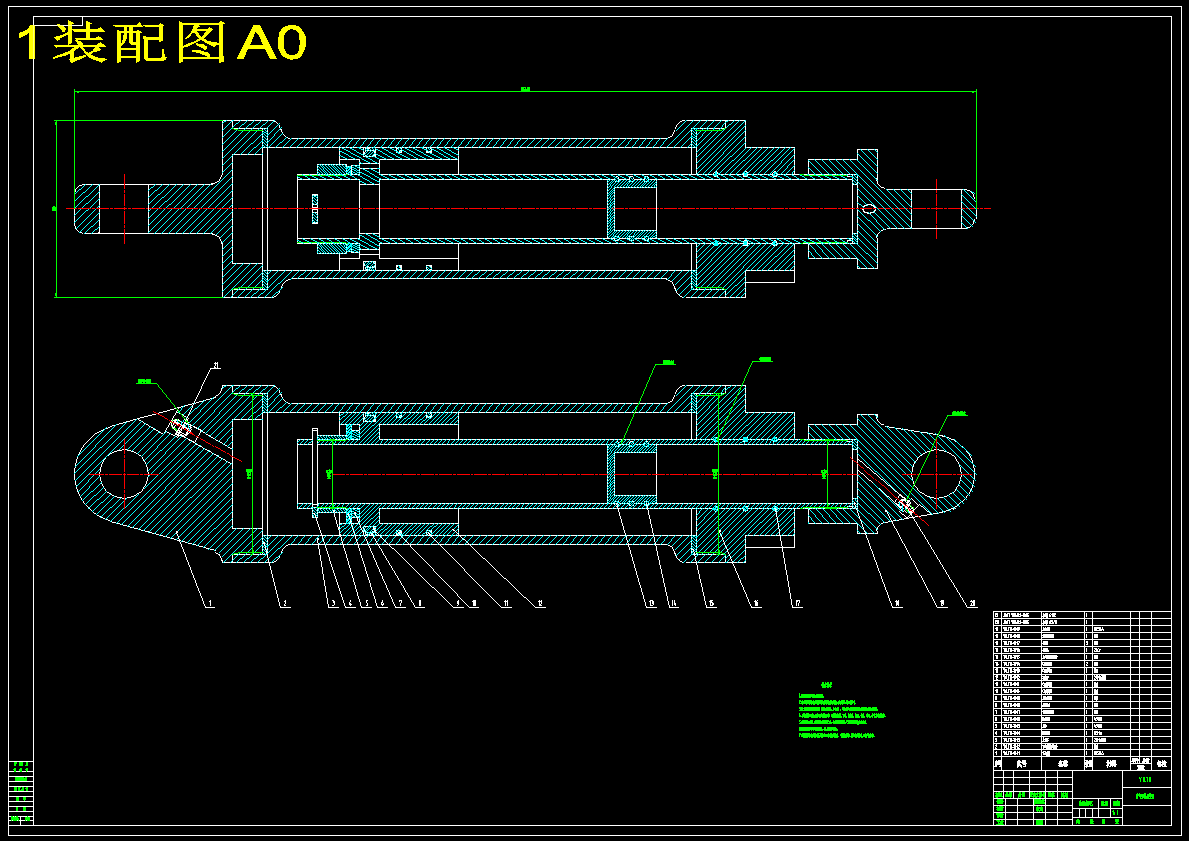The height and width of the screenshot is (841, 1189).
Task: Select part balloon number "21" above left clevis
Action: click(x=216, y=366)
